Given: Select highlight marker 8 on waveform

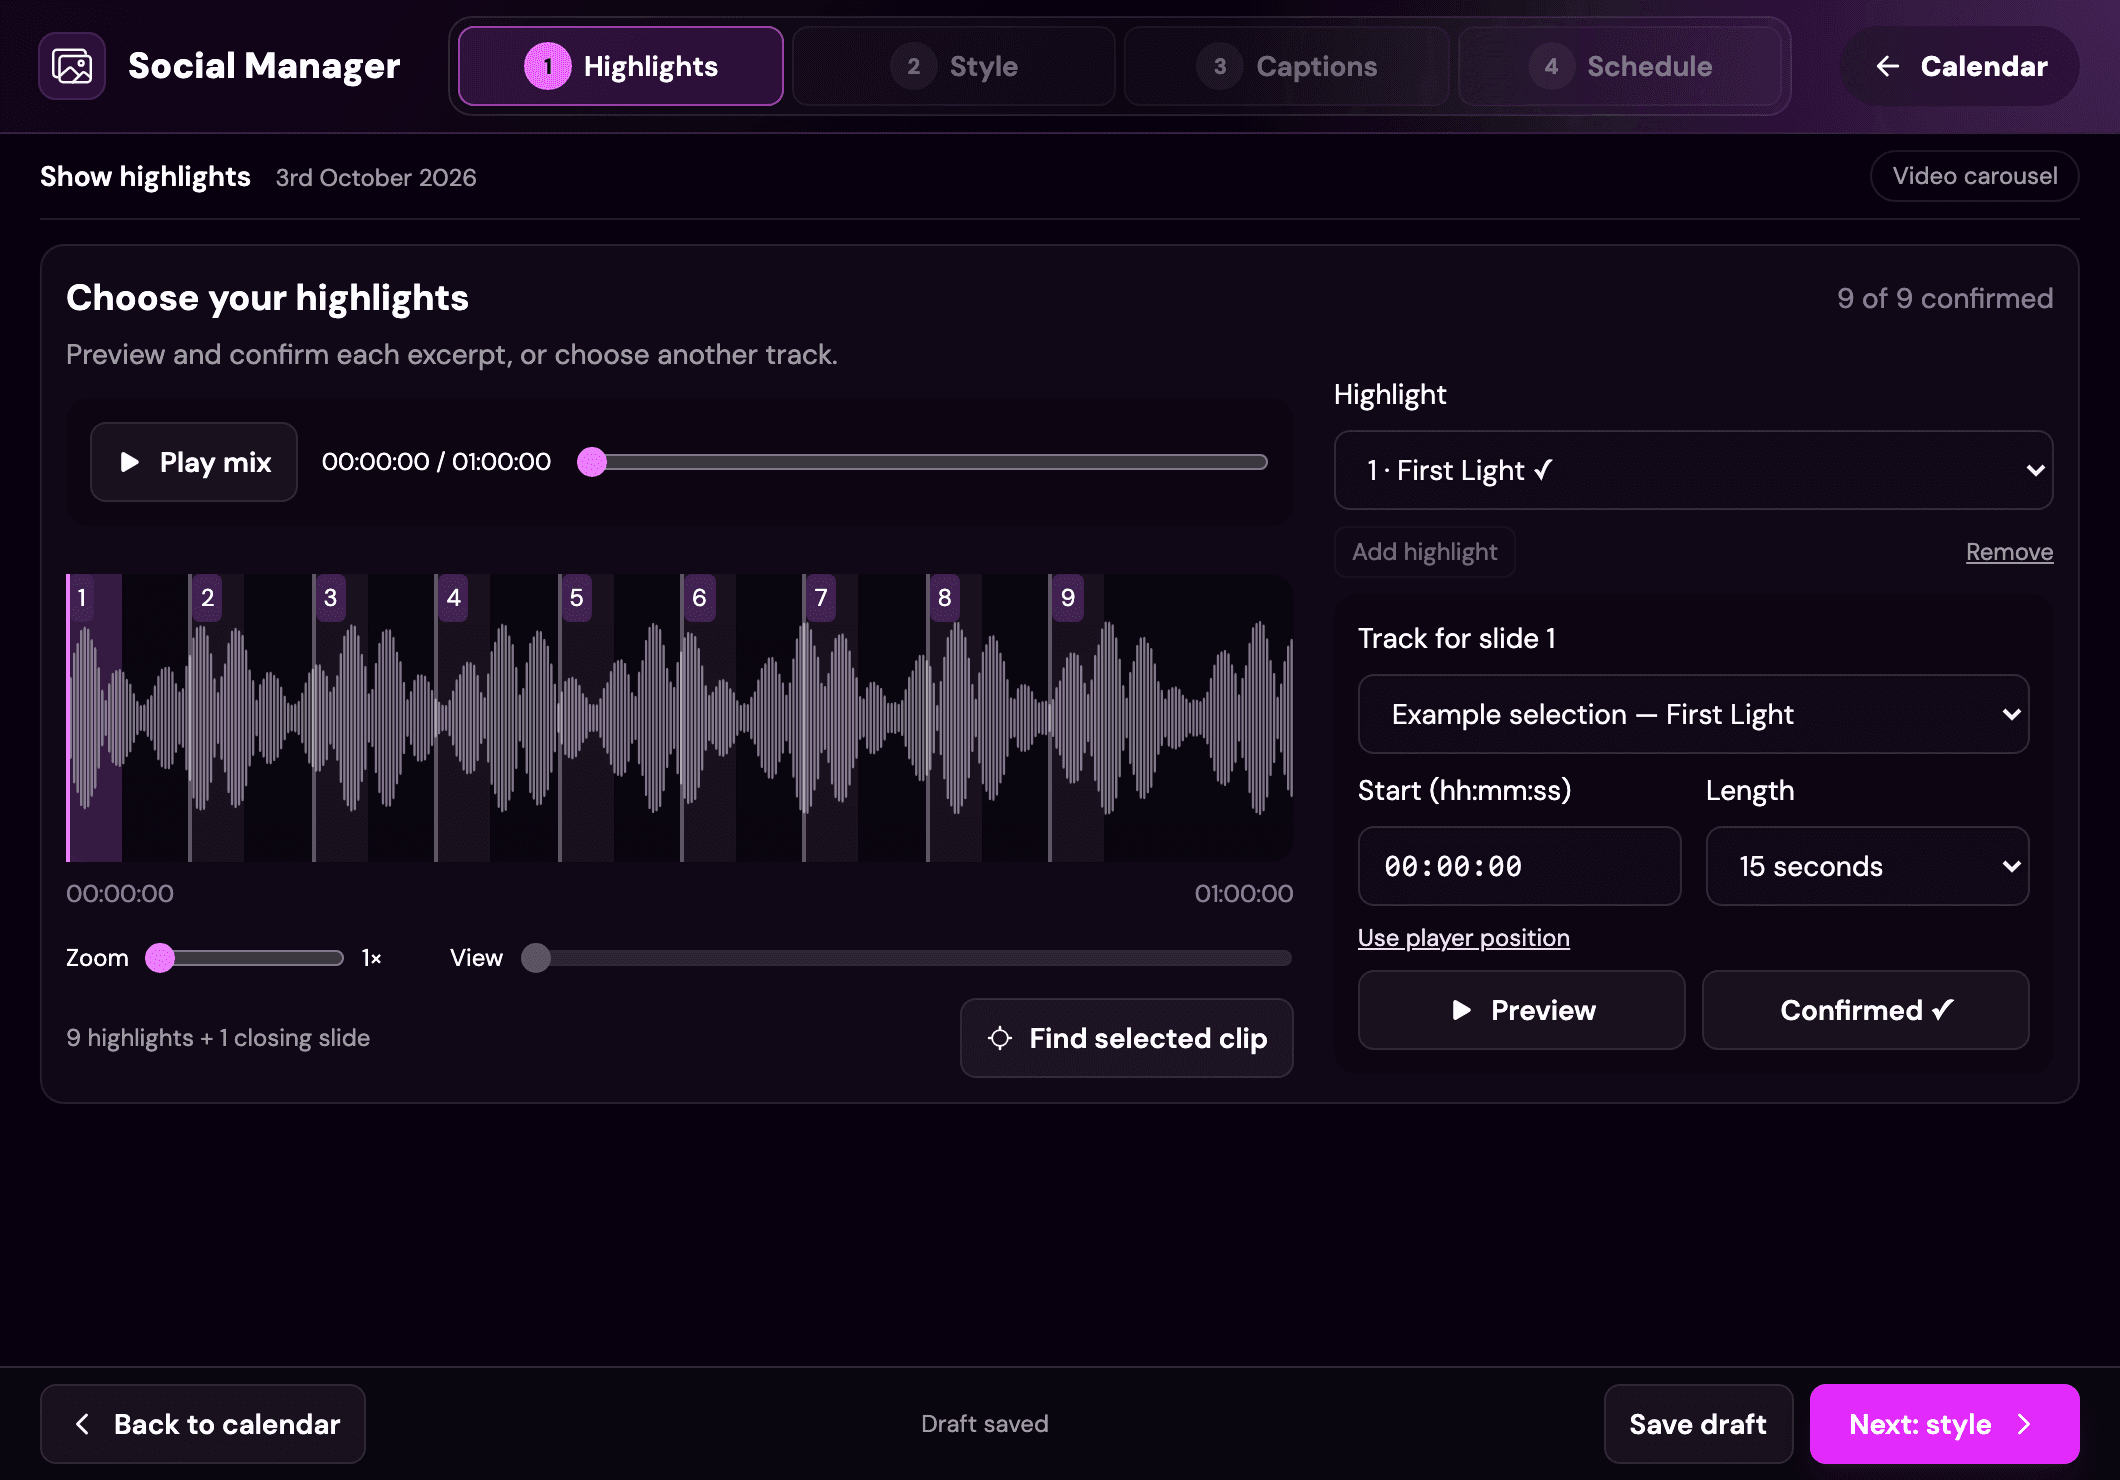Looking at the screenshot, I should [x=944, y=598].
